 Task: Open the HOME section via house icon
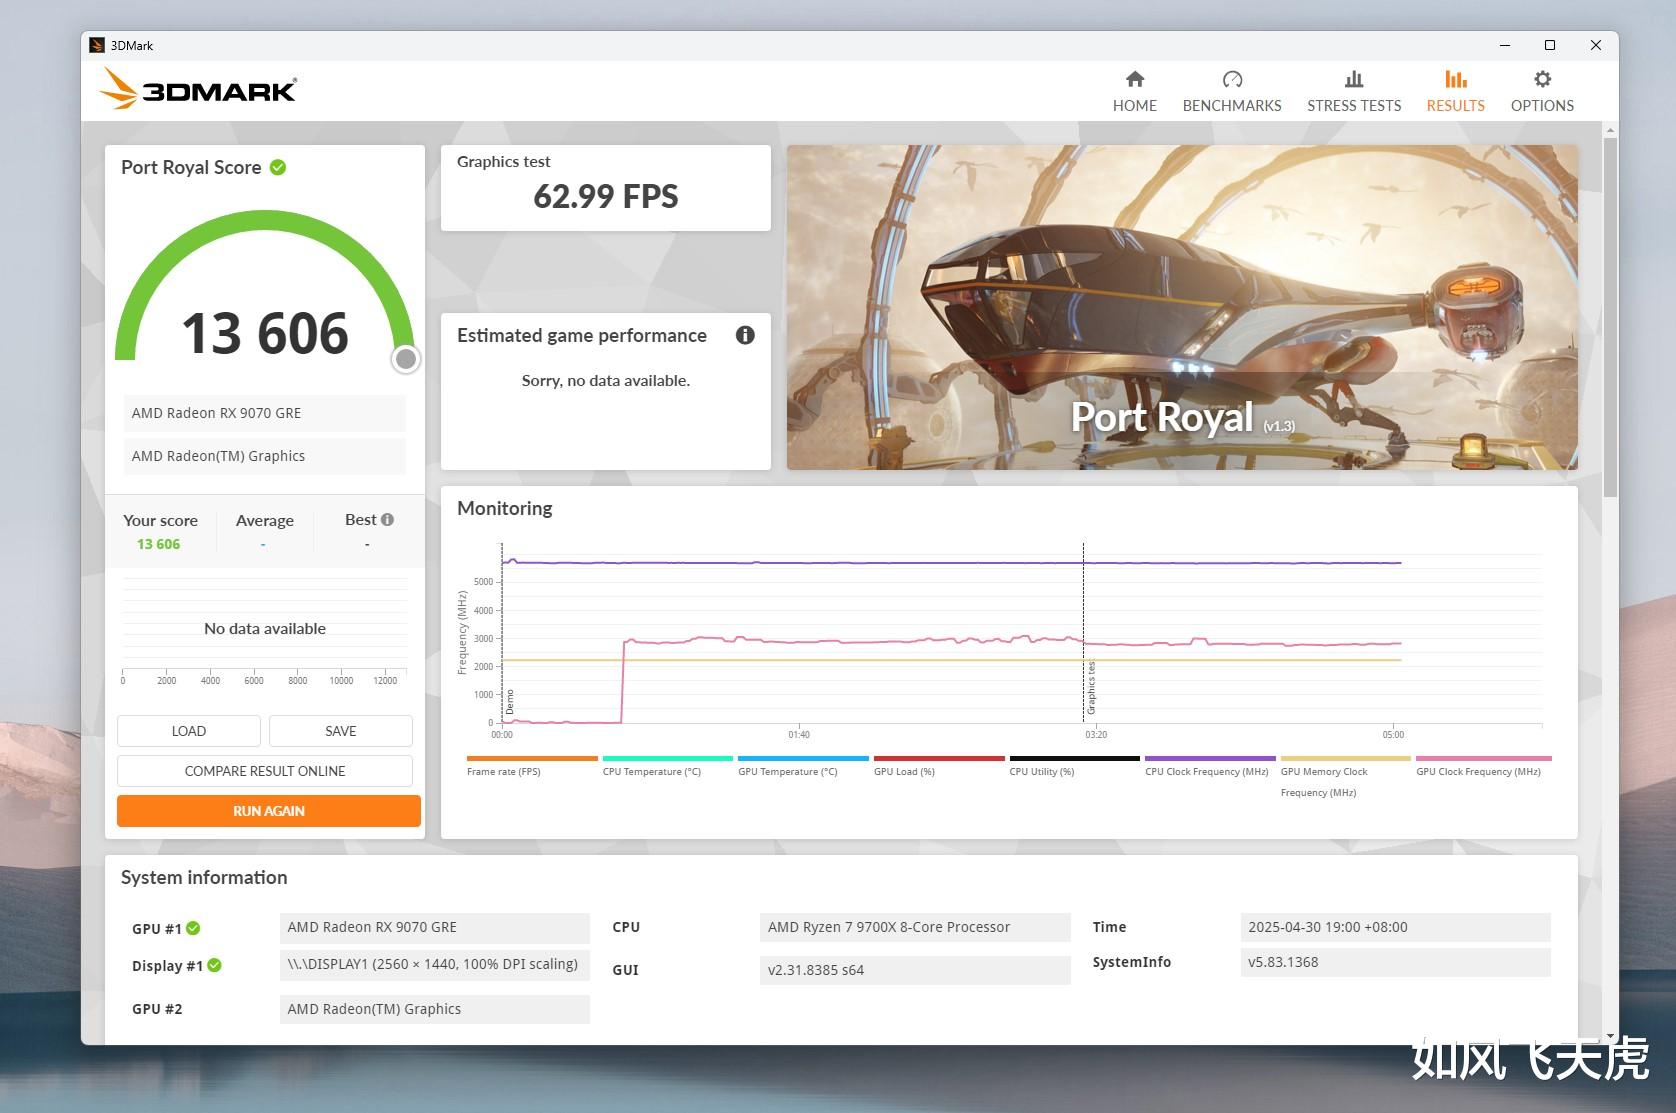pos(1134,80)
